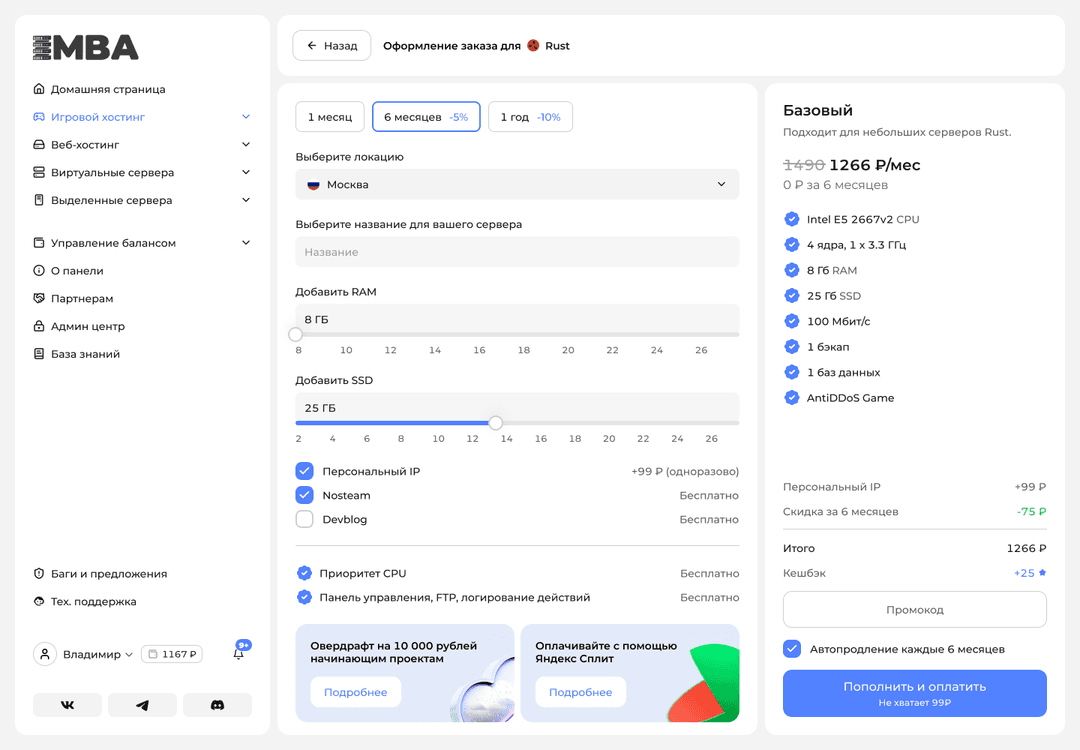Click the user avatar icon for Владимир
This screenshot has width=1080, height=750.
(45, 654)
